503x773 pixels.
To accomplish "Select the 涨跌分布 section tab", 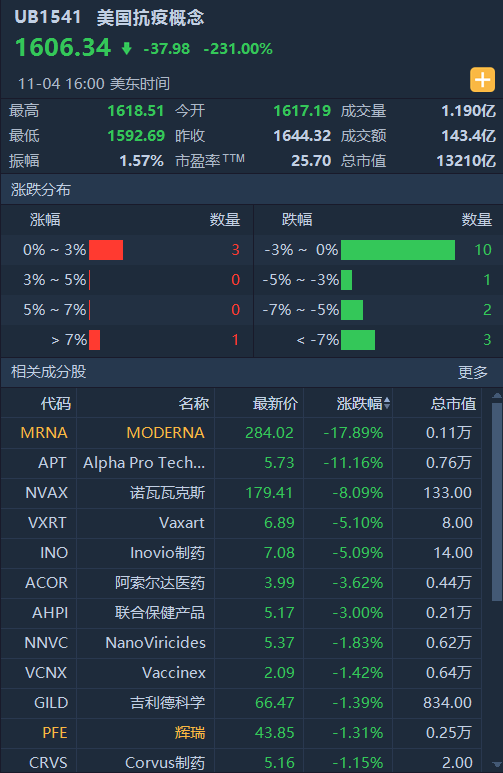I will [41, 190].
